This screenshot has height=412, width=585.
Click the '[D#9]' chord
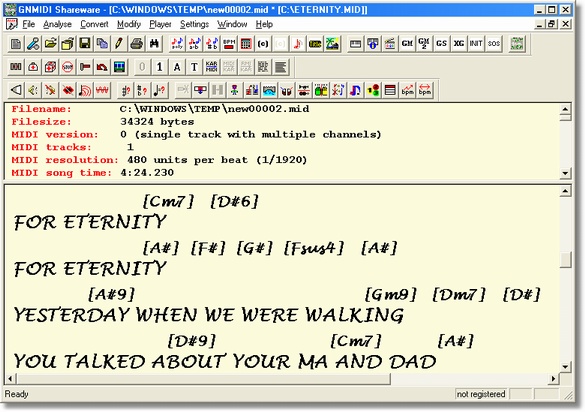[x=191, y=341]
